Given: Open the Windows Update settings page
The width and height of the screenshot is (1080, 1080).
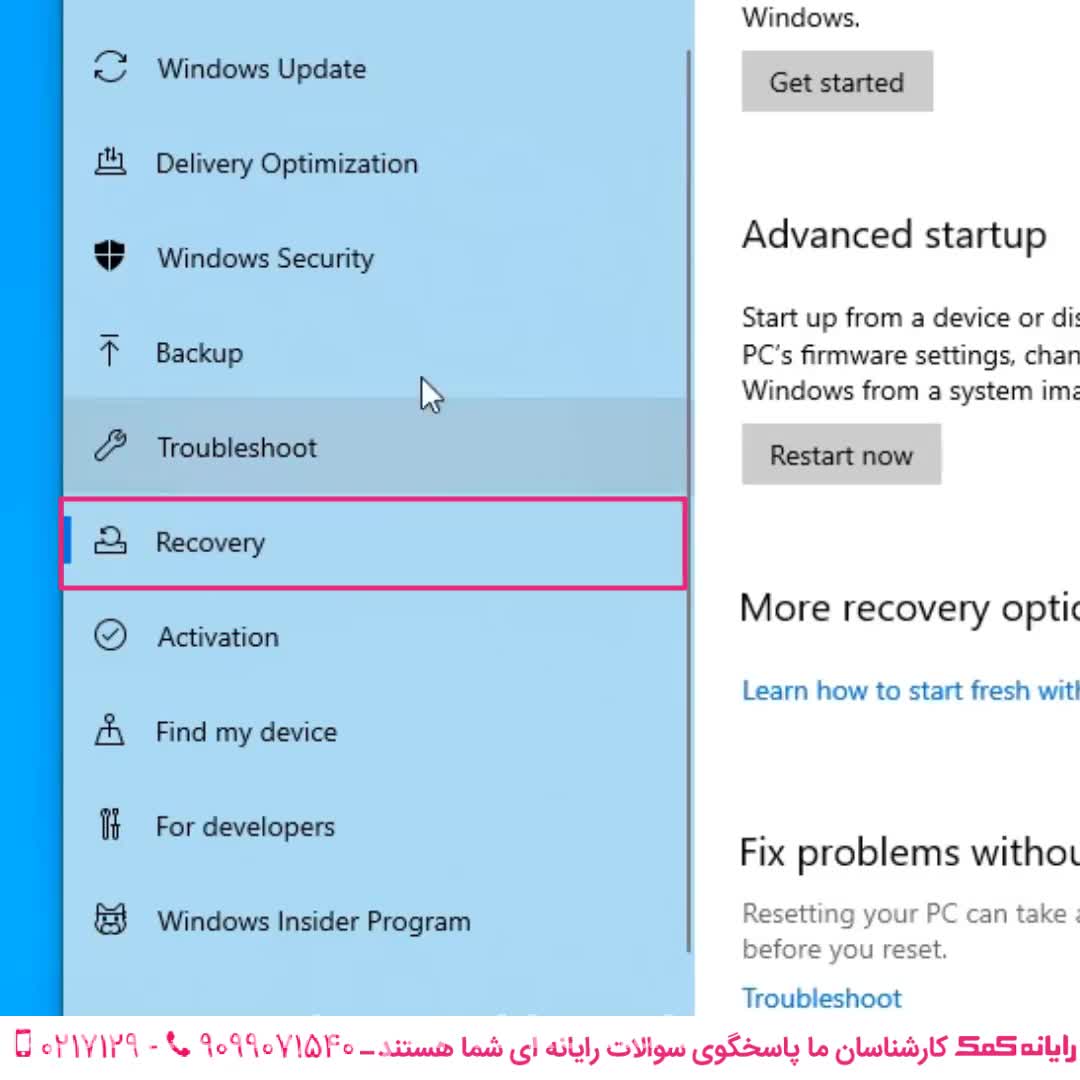Looking at the screenshot, I should pos(261,69).
